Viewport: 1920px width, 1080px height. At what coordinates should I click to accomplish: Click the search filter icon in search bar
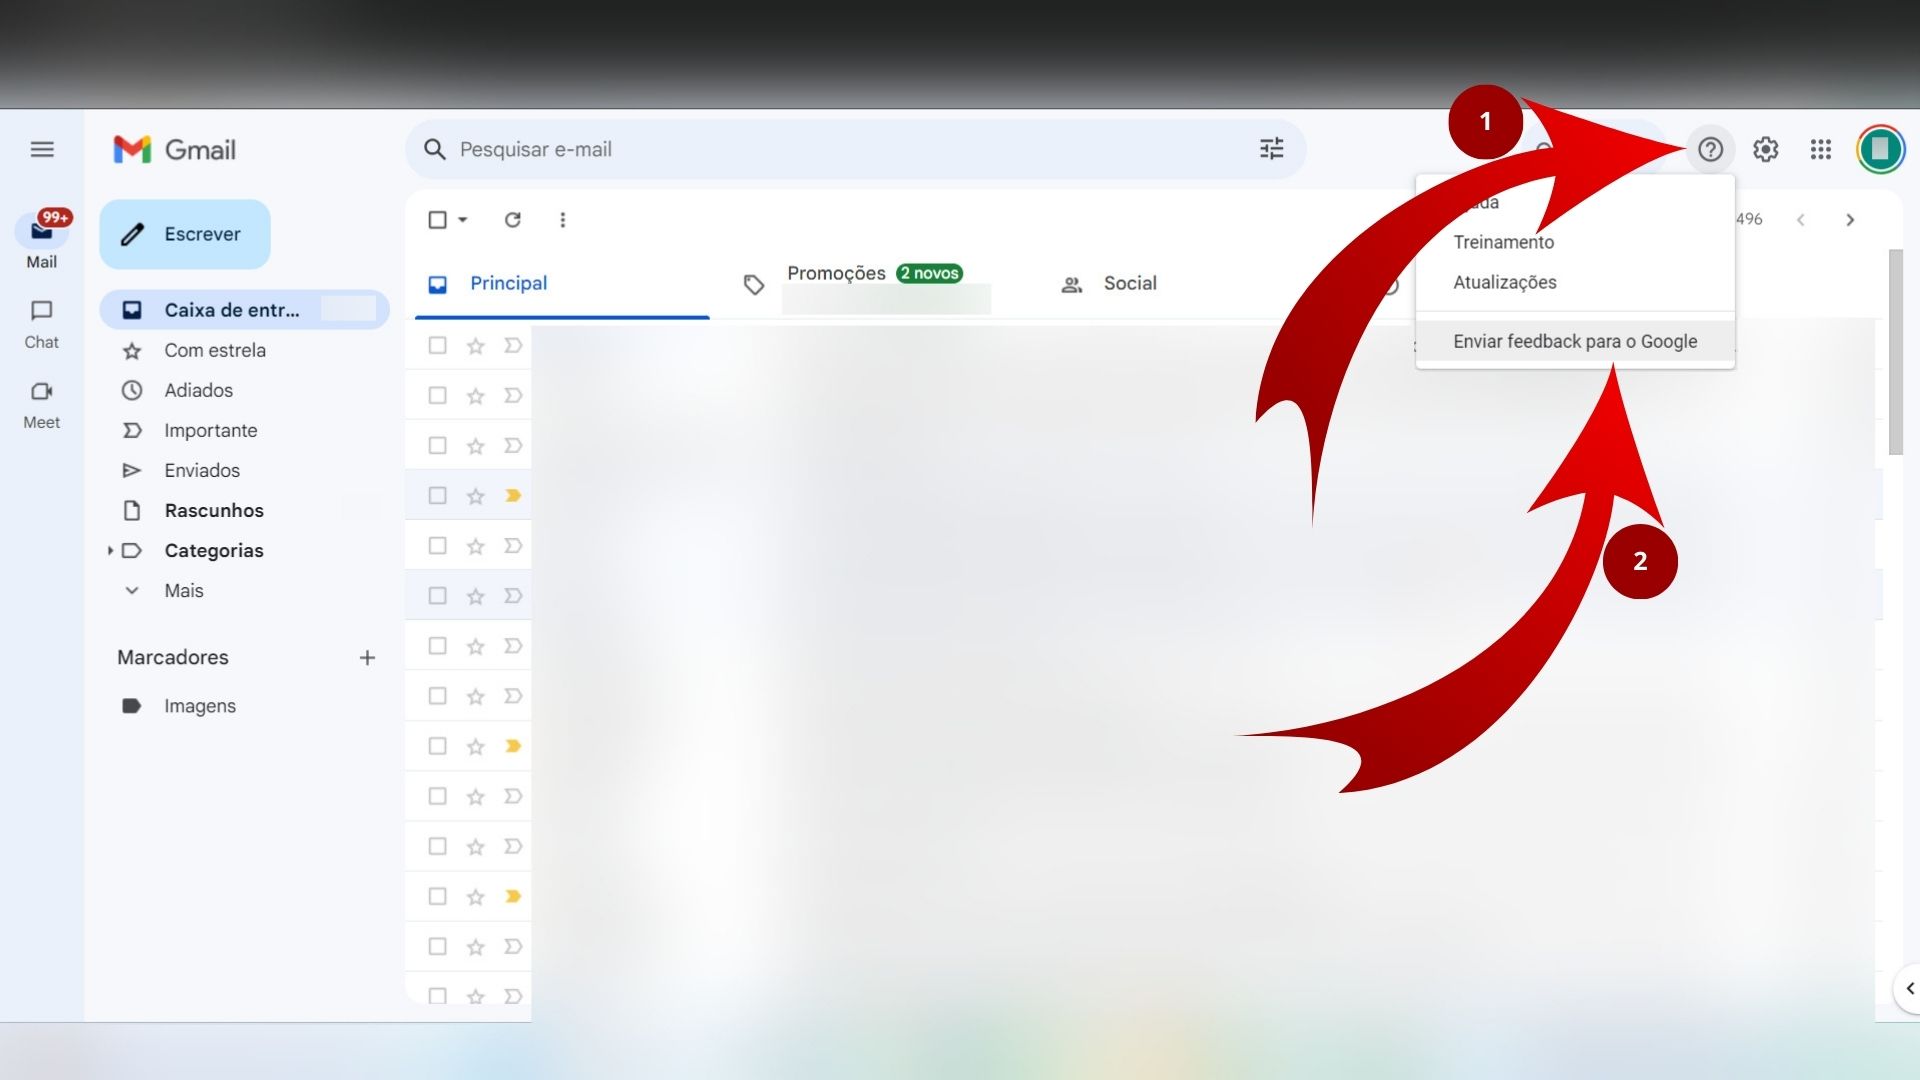point(1271,148)
